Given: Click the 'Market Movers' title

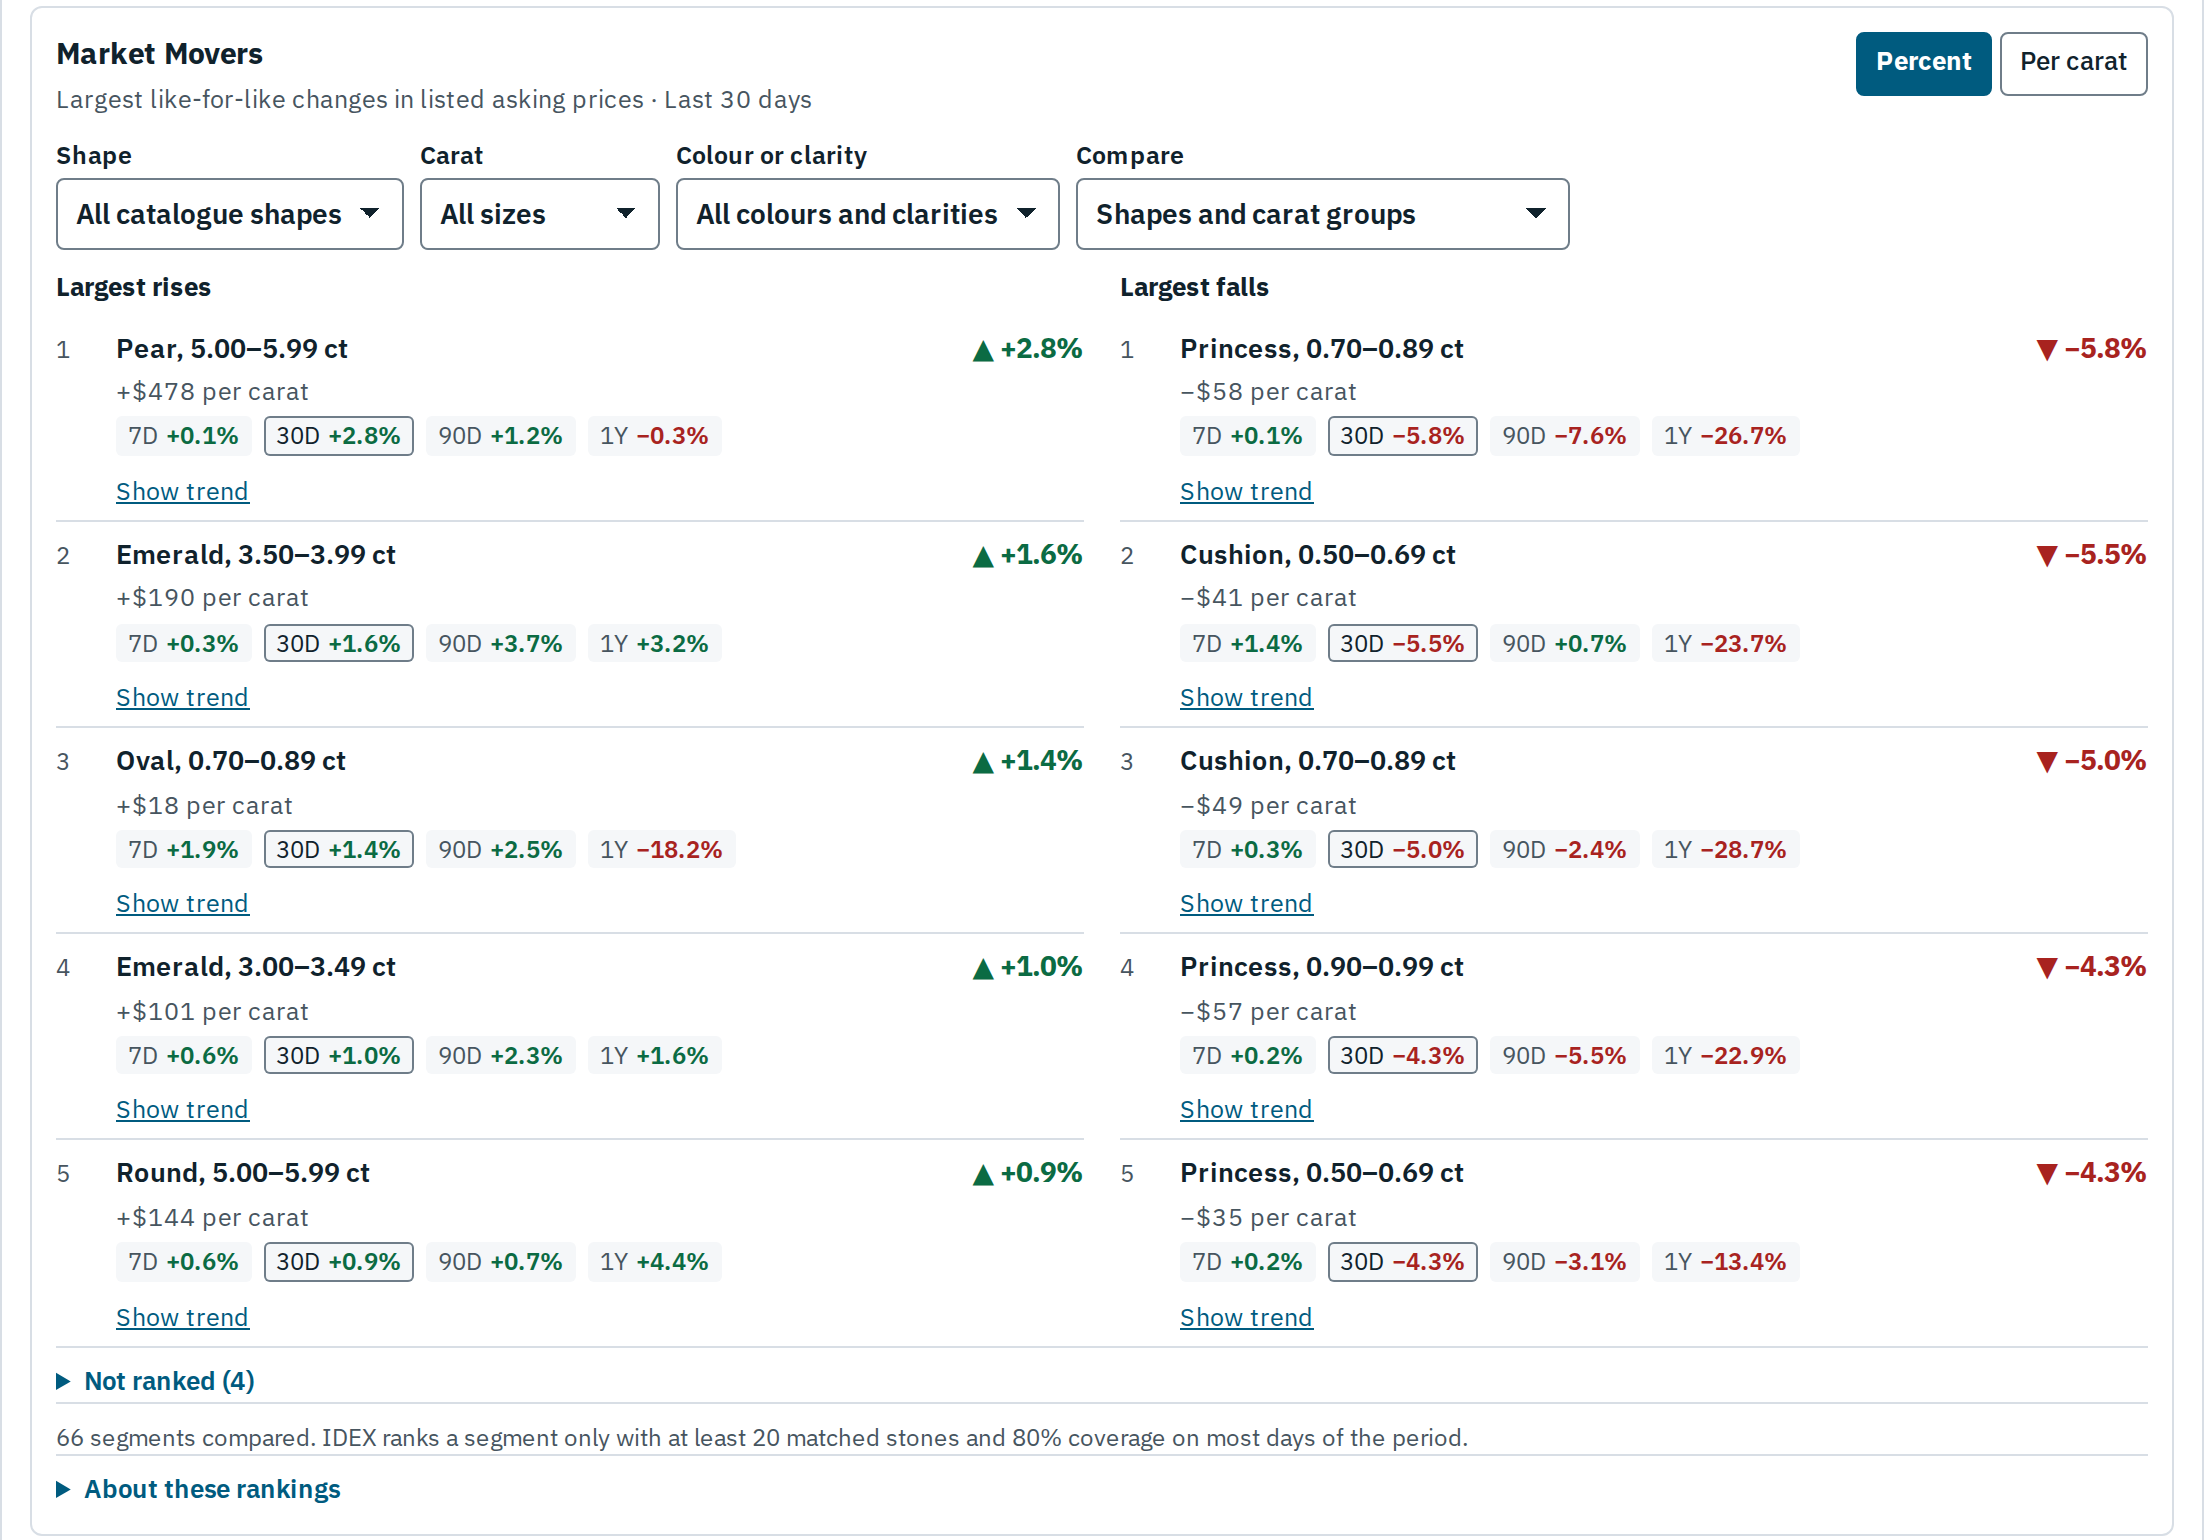Looking at the screenshot, I should [159, 54].
